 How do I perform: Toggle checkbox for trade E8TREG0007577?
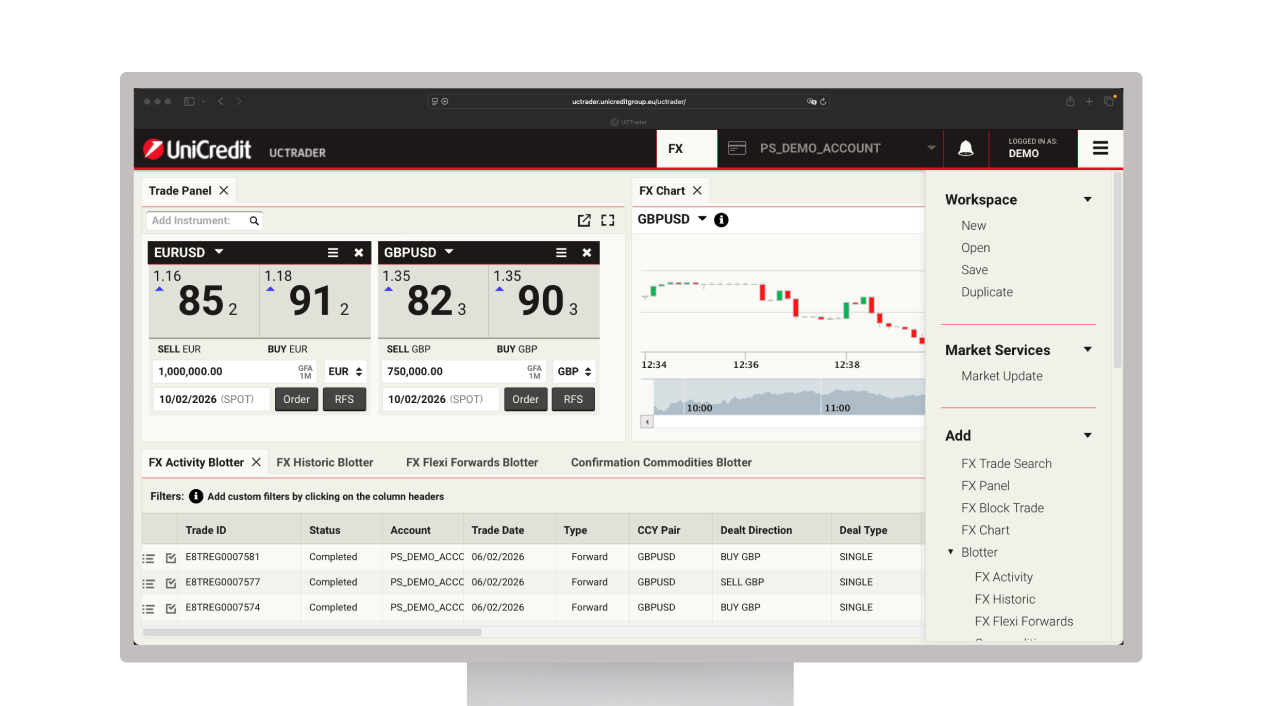(171, 583)
